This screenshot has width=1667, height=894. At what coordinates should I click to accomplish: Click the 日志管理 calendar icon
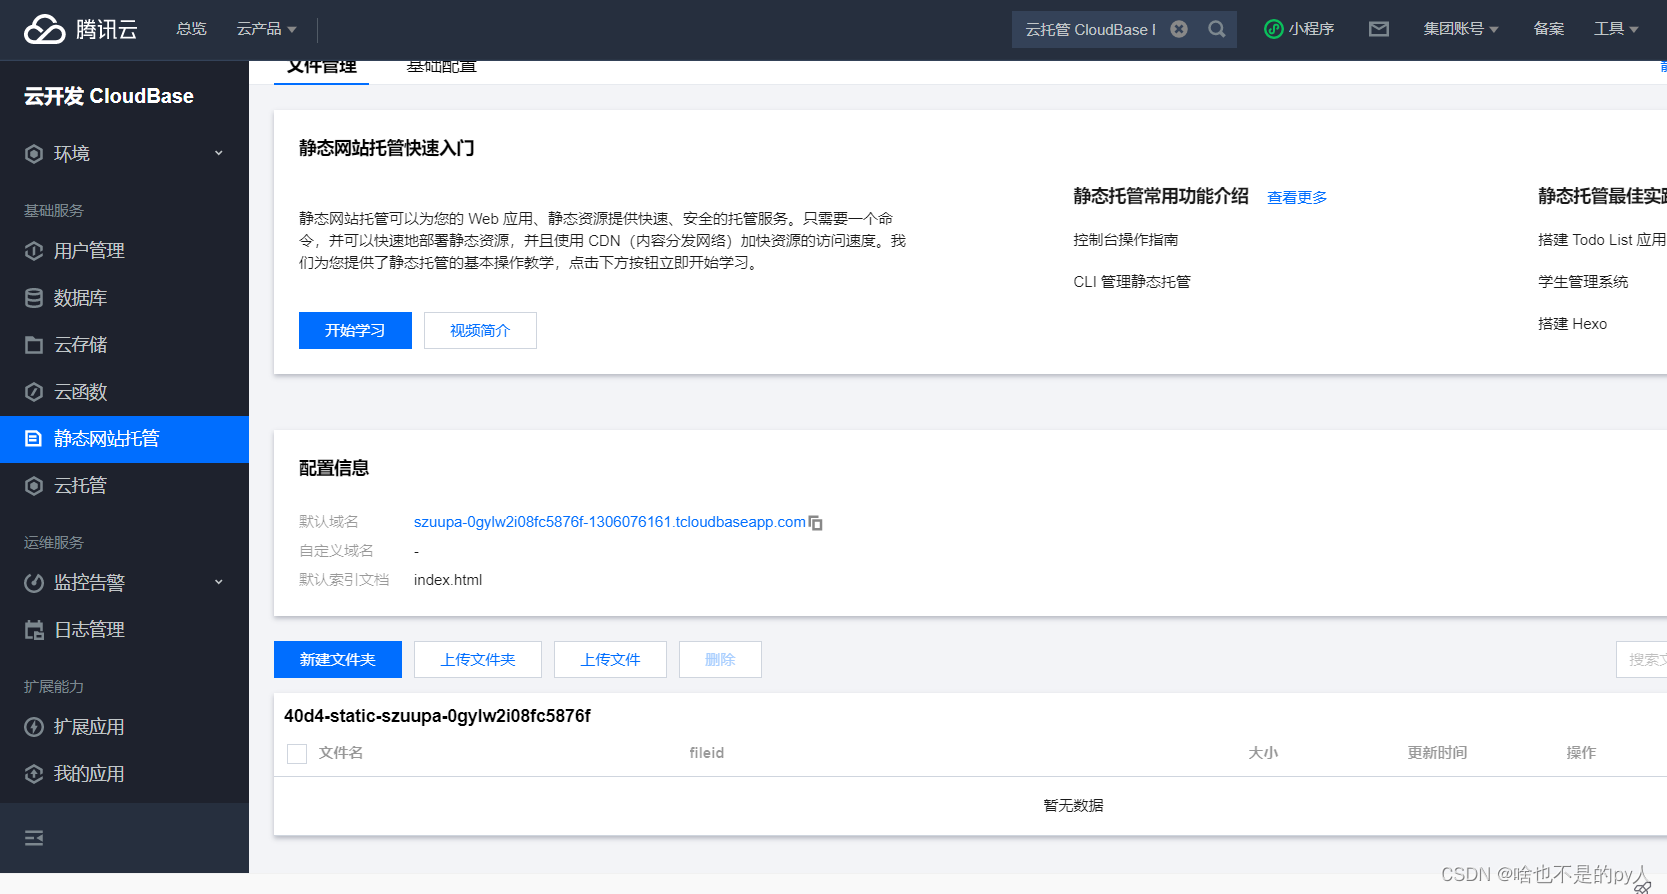[34, 630]
